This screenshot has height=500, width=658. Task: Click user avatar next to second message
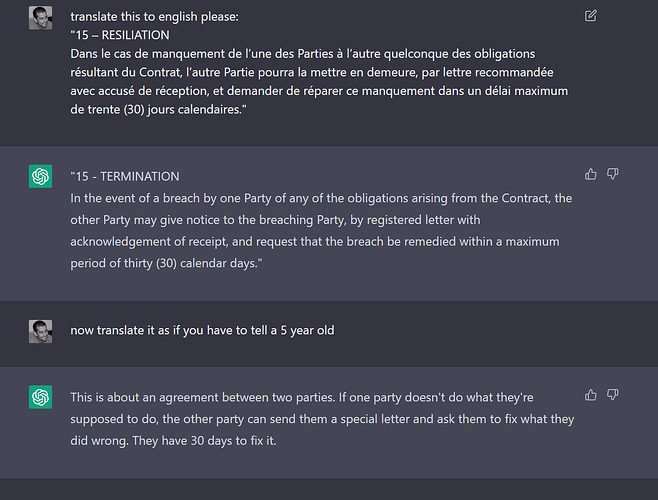[40, 331]
